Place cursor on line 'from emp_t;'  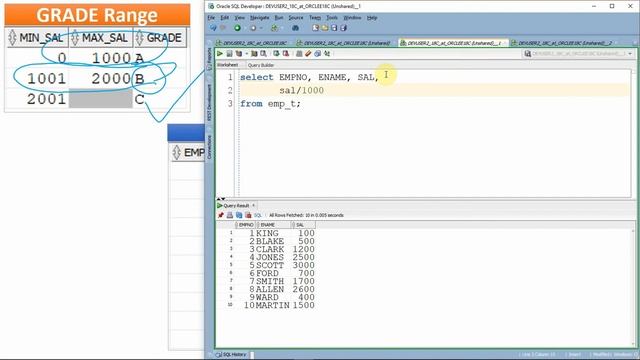coord(270,104)
